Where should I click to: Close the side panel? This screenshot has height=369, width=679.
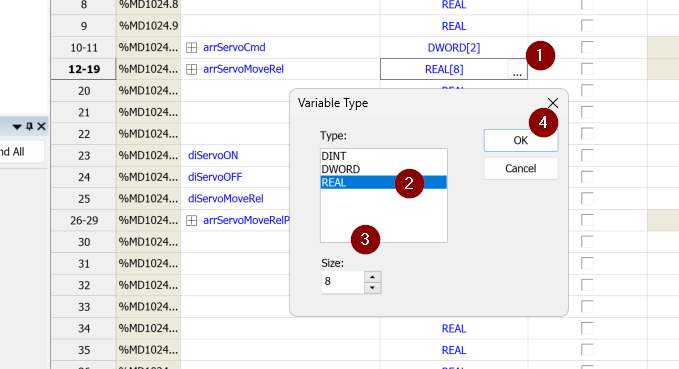(x=41, y=126)
